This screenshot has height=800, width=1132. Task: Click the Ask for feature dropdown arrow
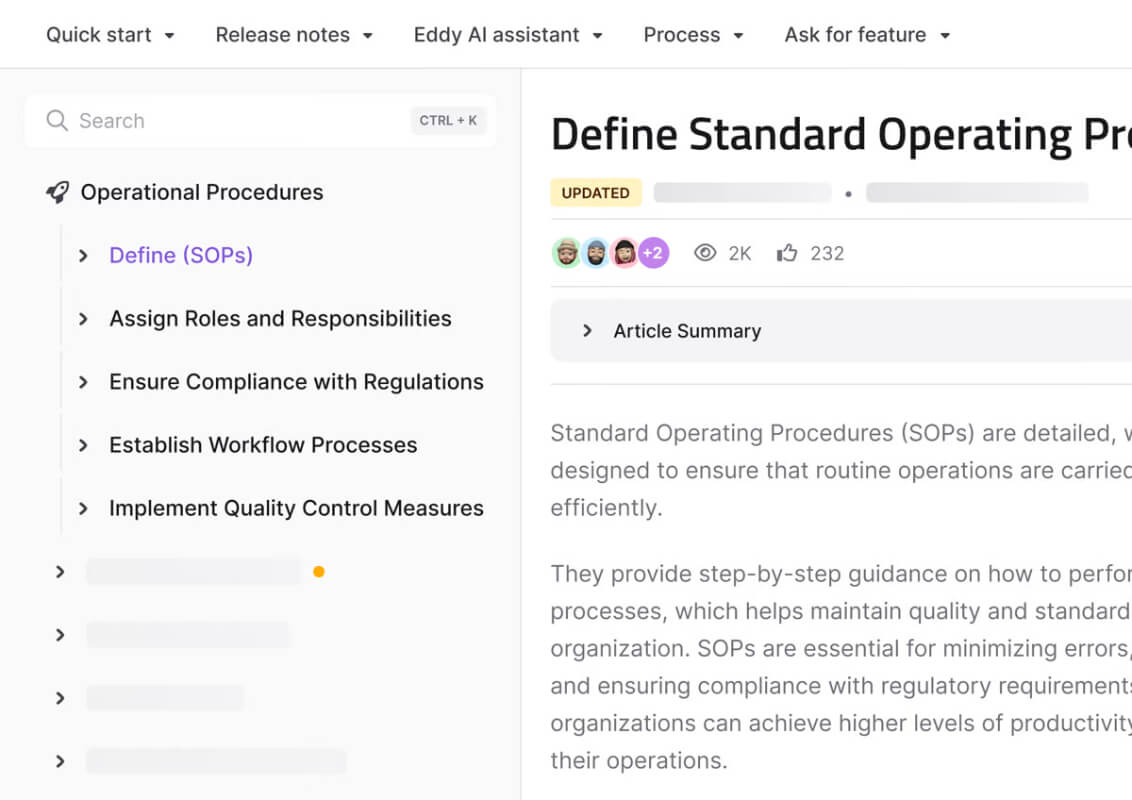945,35
